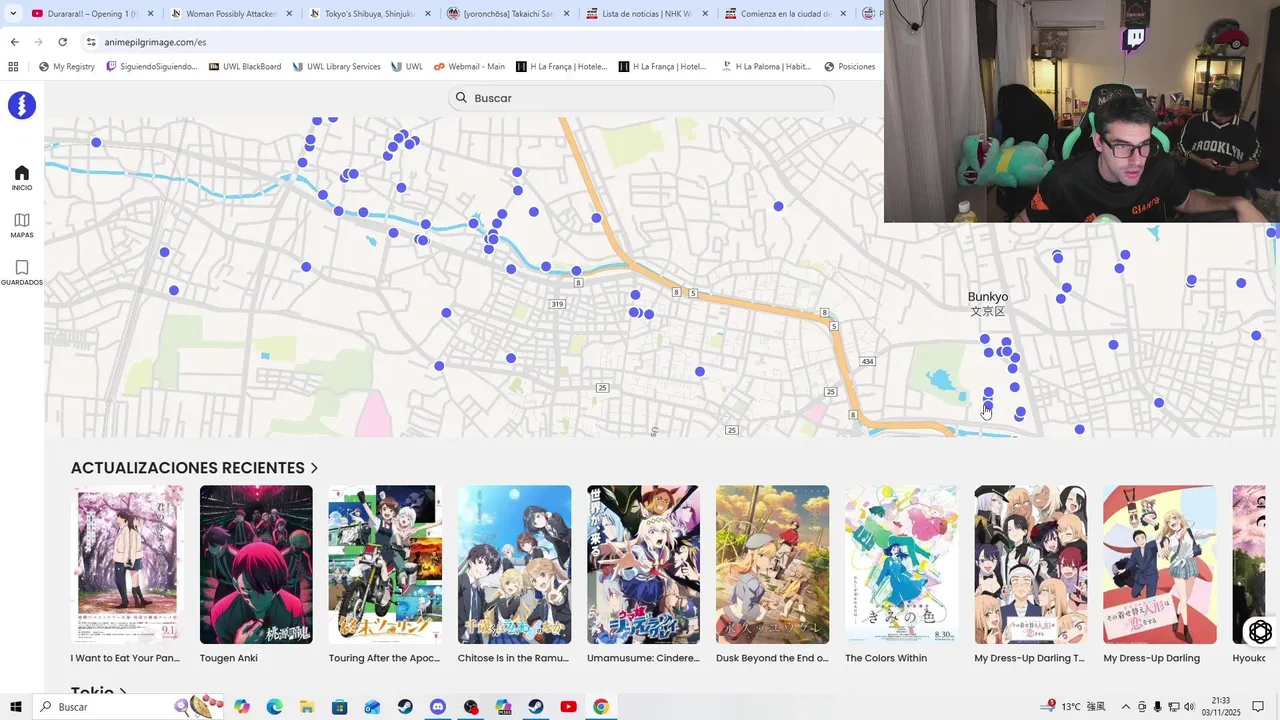
Task: Open the Guardados bookmark icon
Action: (22, 267)
